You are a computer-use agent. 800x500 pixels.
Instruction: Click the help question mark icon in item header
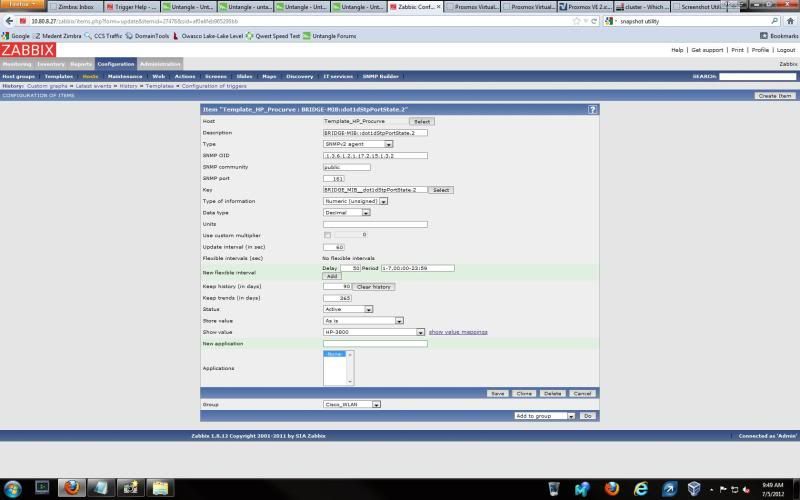[592, 109]
